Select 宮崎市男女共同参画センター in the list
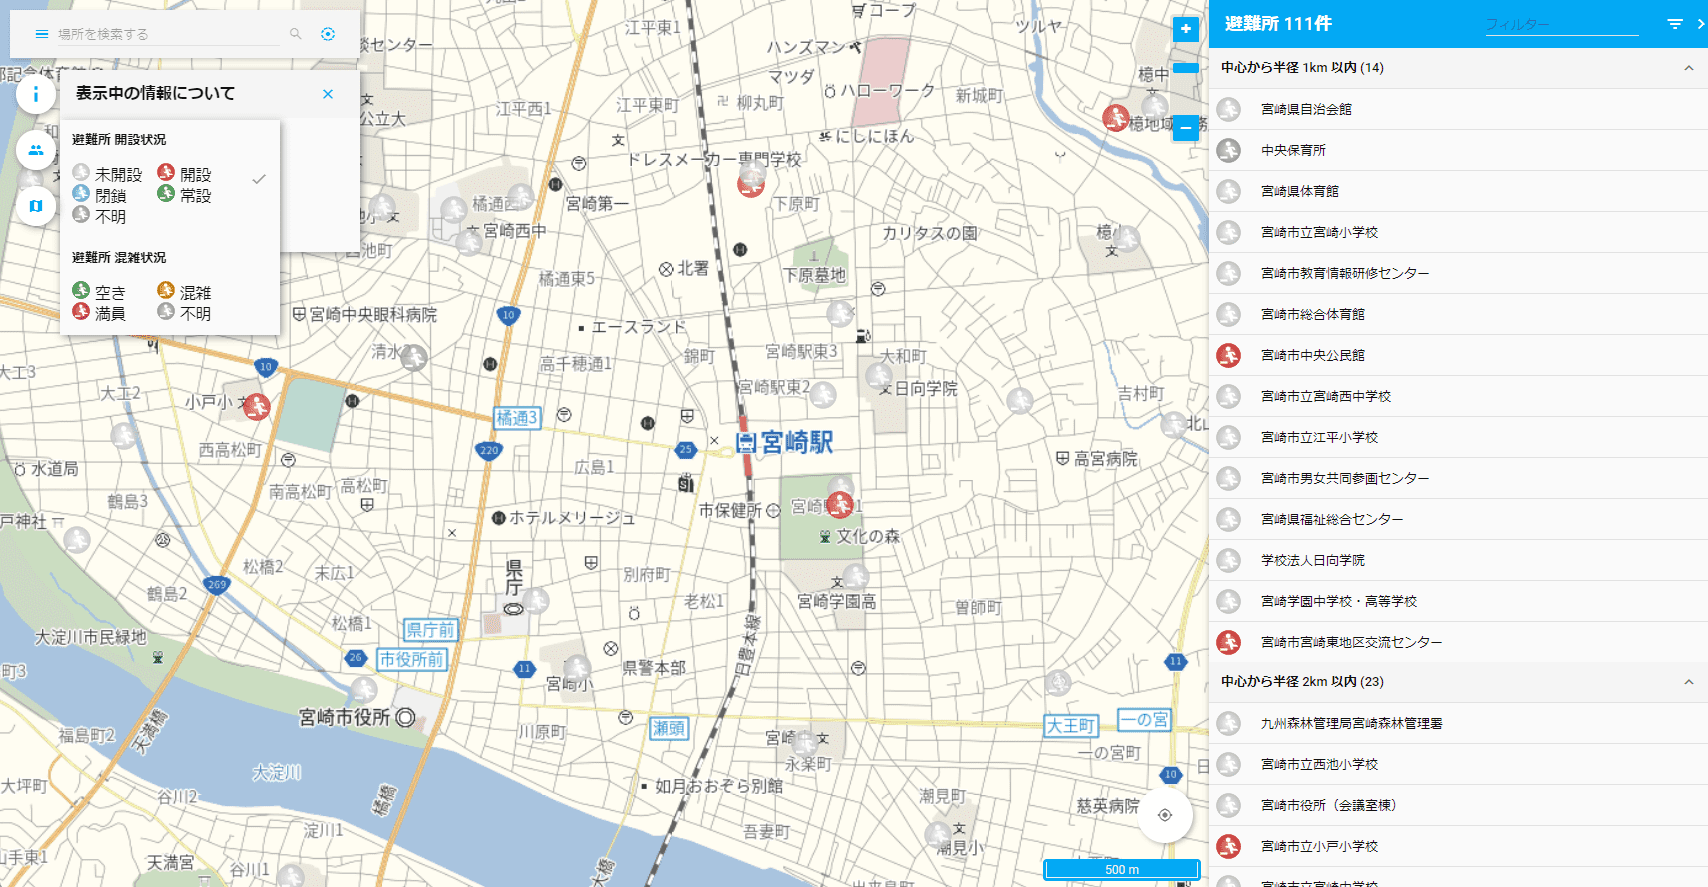Viewport: 1708px width, 887px height. pyautogui.click(x=1458, y=478)
